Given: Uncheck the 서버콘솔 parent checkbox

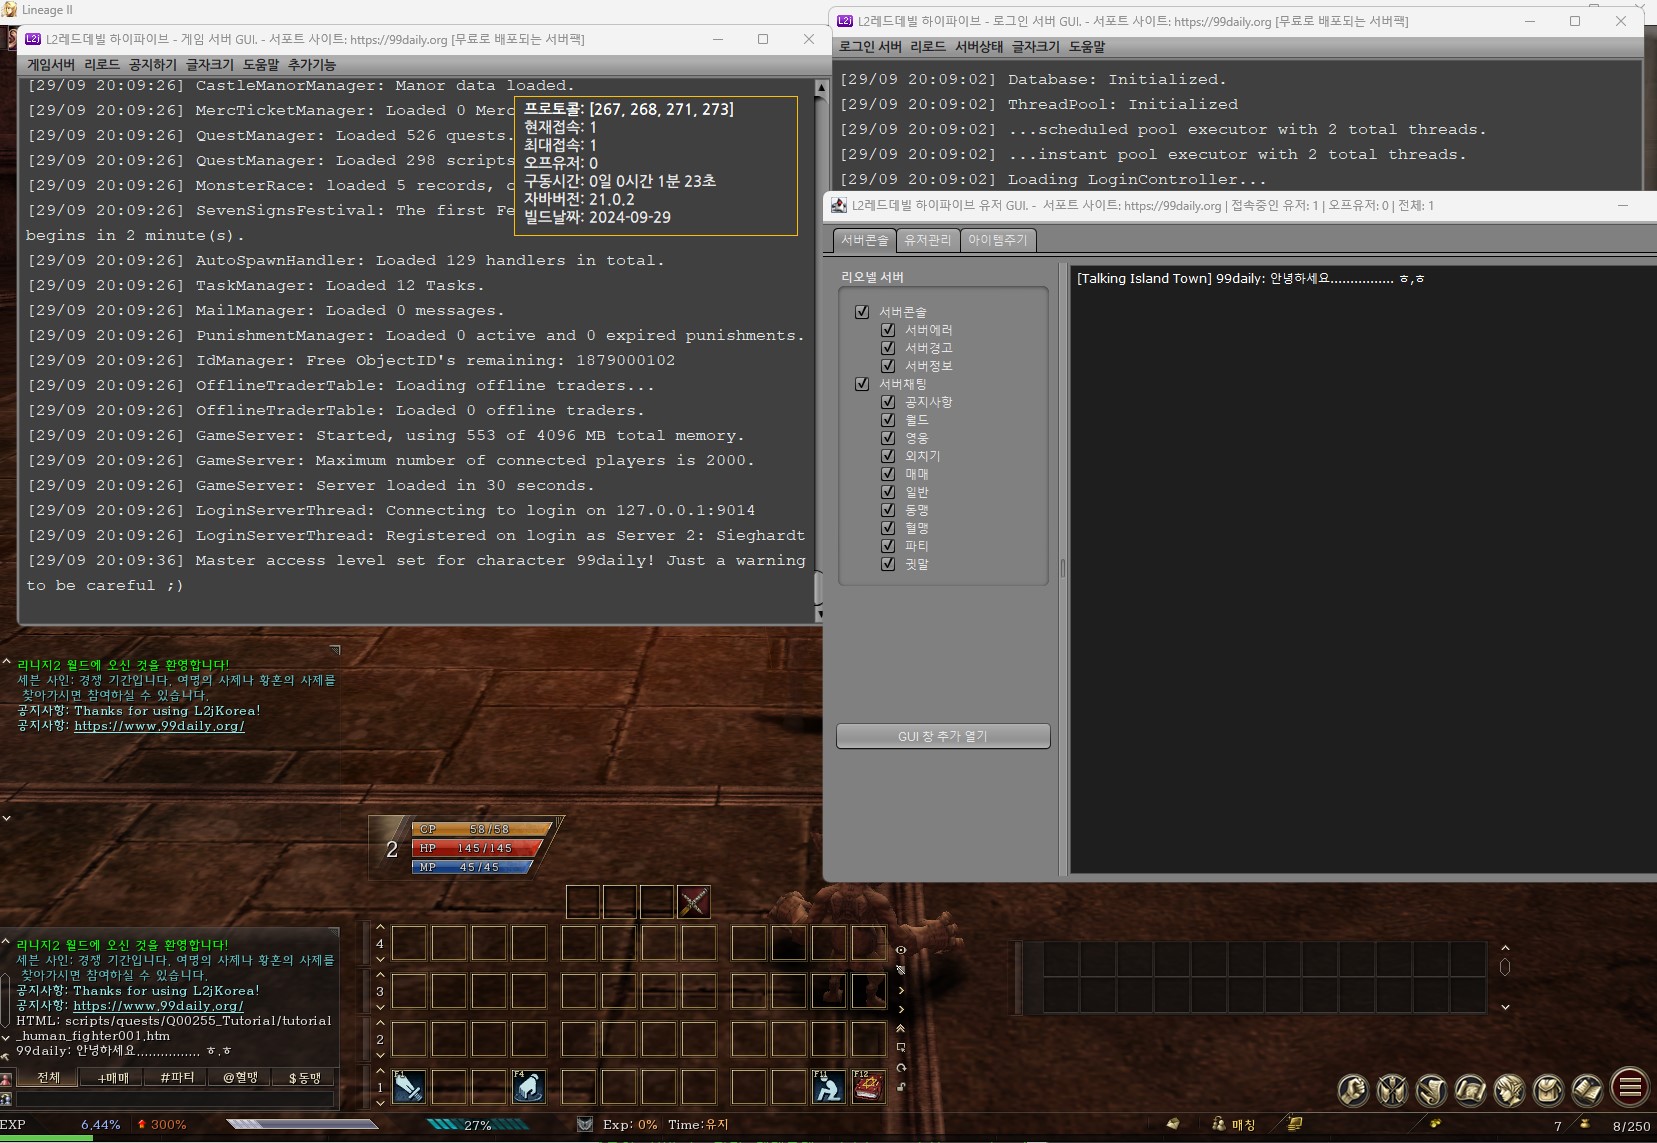Looking at the screenshot, I should (x=862, y=312).
